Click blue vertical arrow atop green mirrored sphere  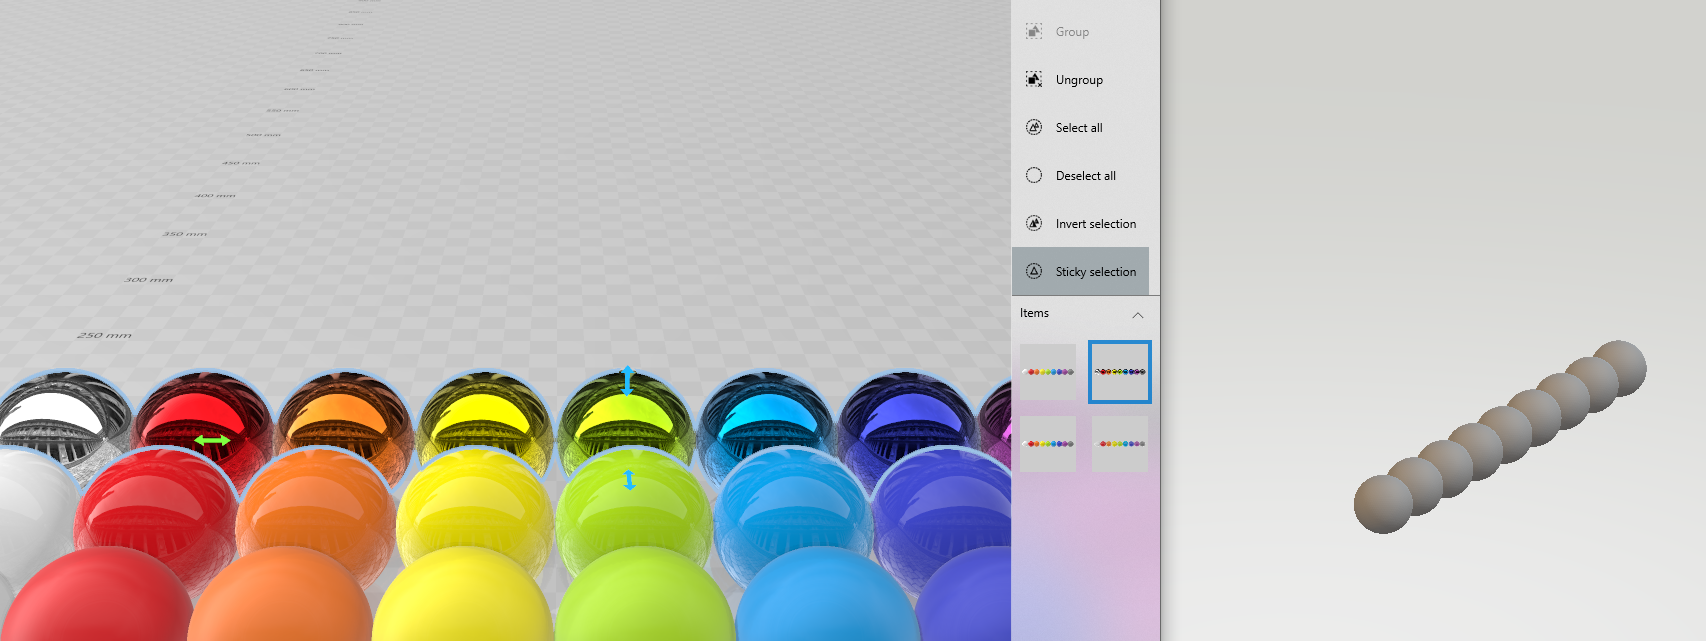[628, 380]
